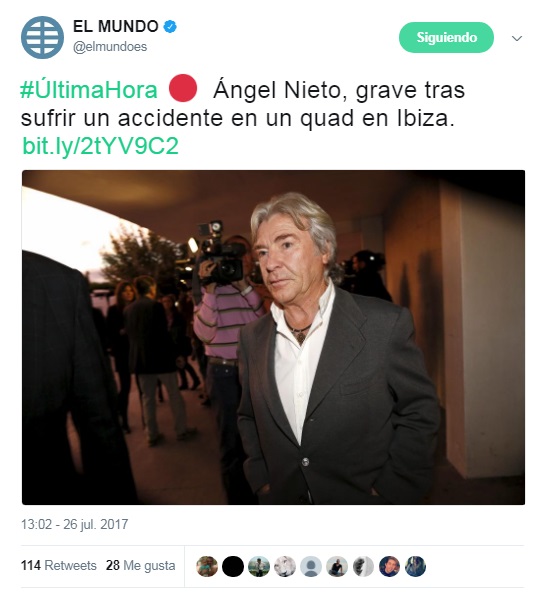This screenshot has height=593, width=545.
Task: Toggle the Siguiendo follow button
Action: [446, 37]
